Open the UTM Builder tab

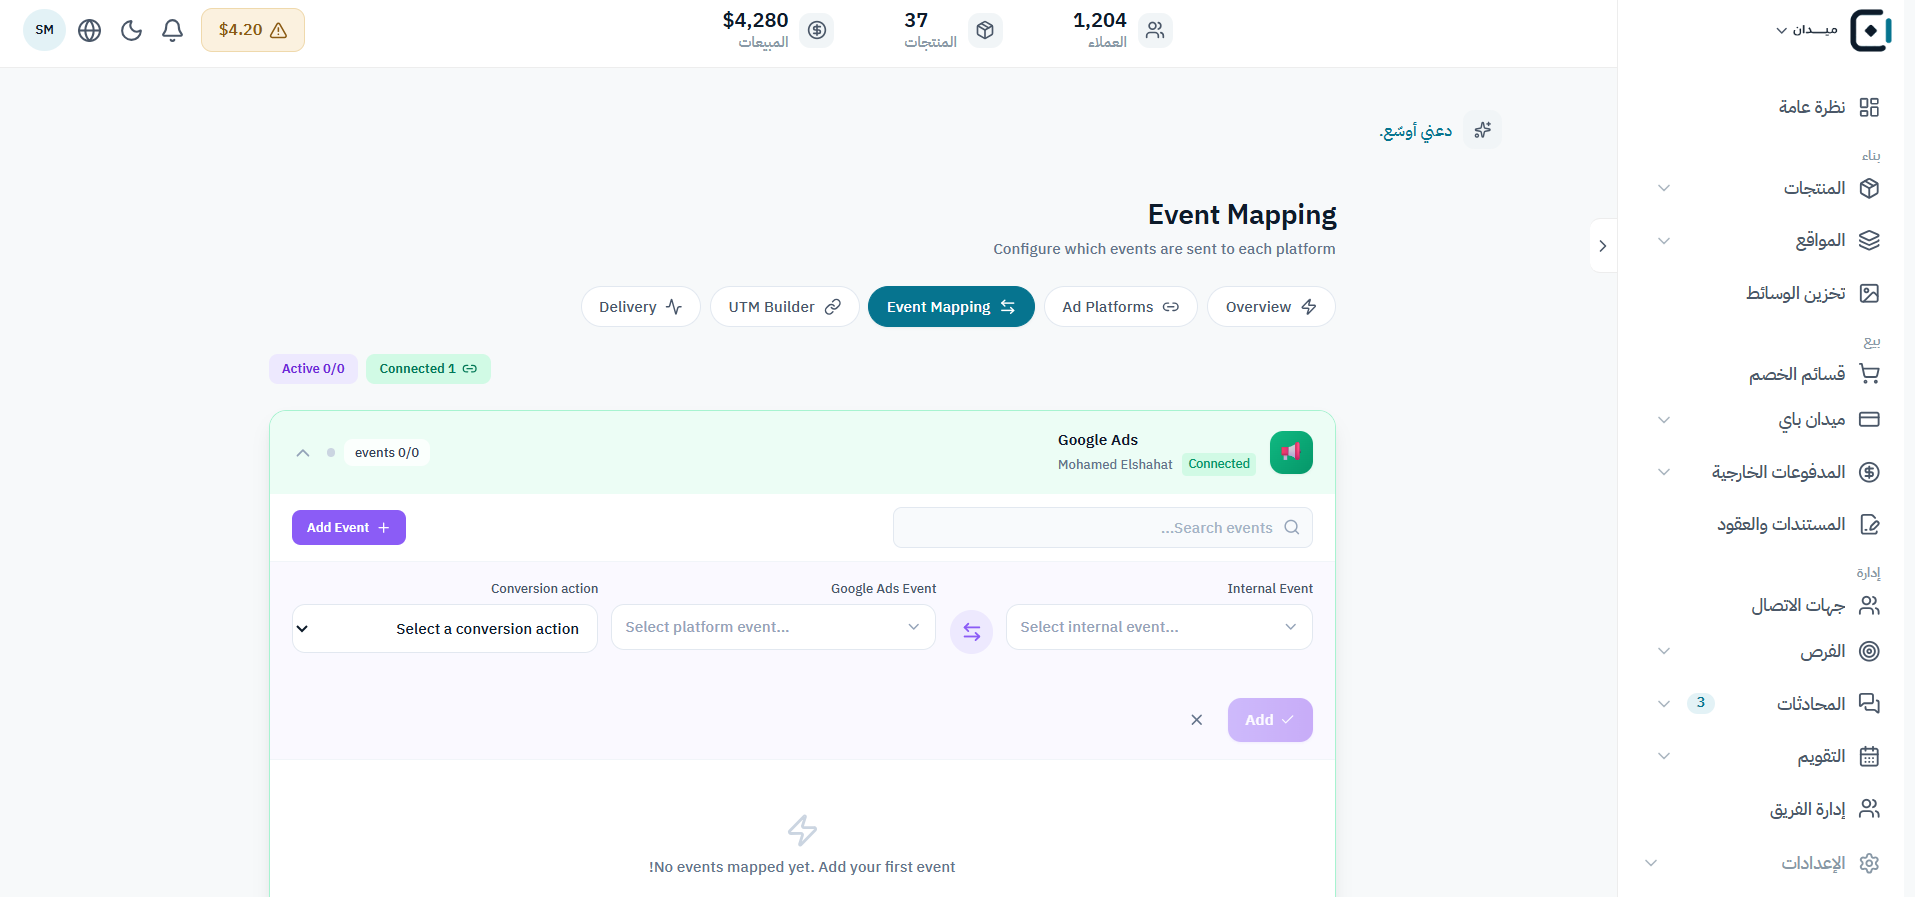[x=785, y=307]
